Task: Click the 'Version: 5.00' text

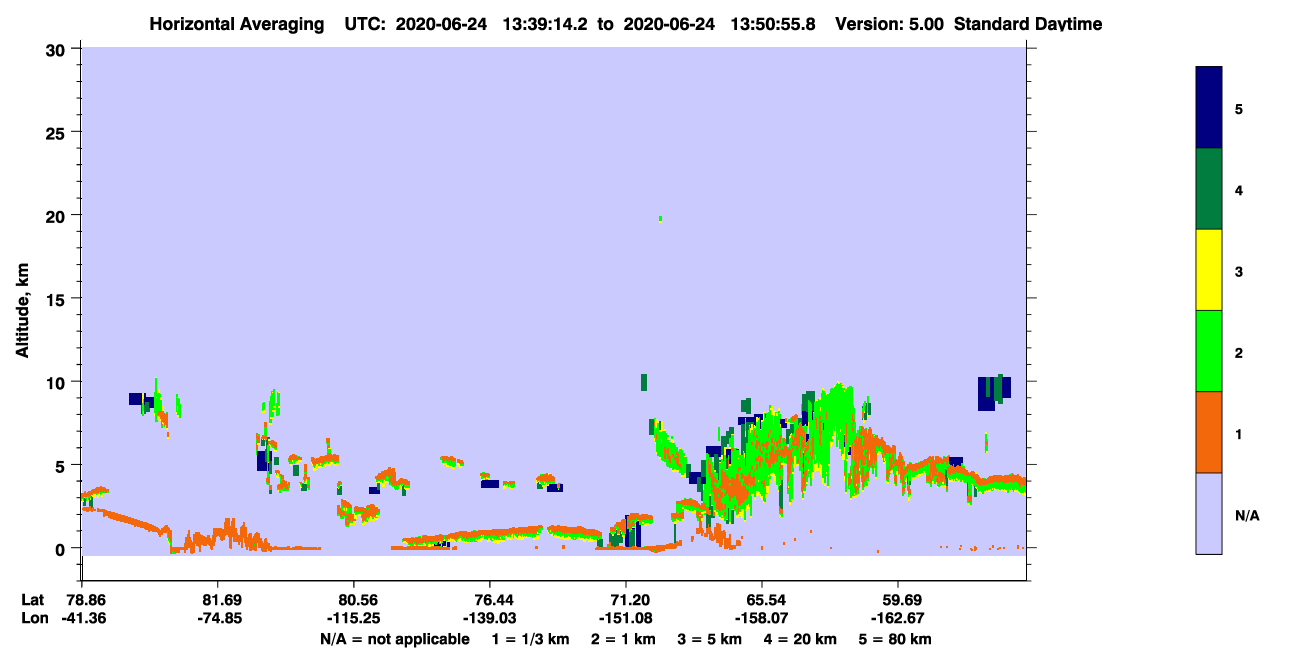Action: [888, 23]
